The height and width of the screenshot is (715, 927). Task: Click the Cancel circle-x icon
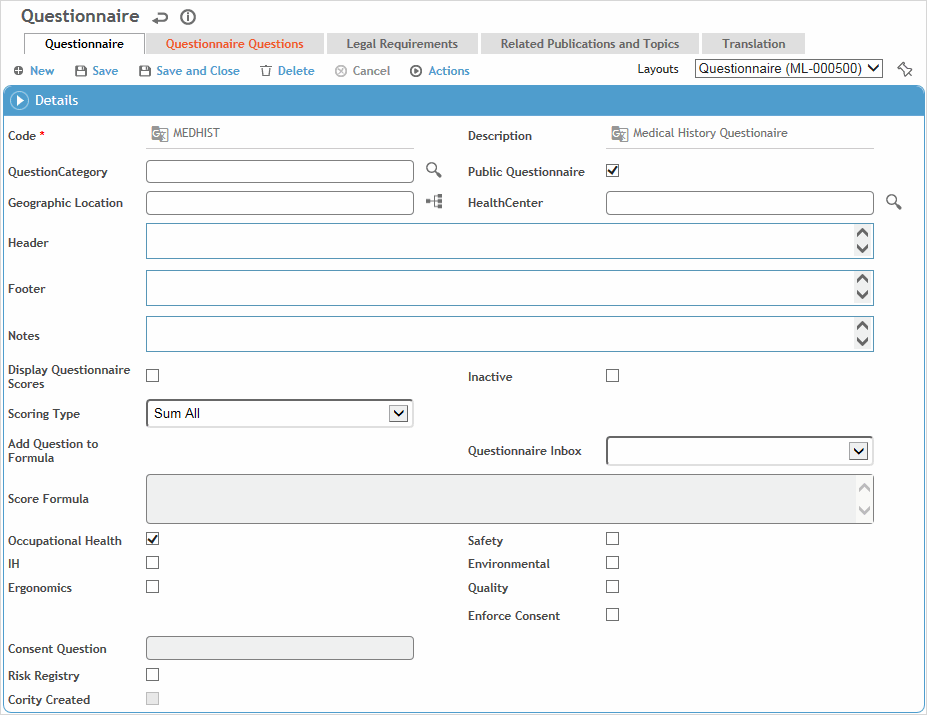(x=341, y=71)
